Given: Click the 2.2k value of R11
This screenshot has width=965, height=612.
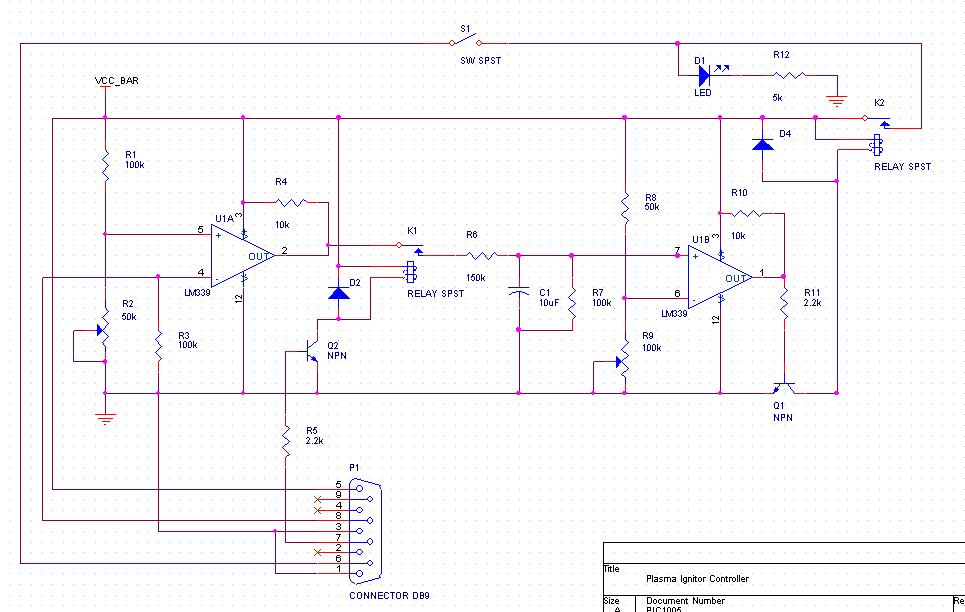Looking at the screenshot, I should tap(812, 303).
